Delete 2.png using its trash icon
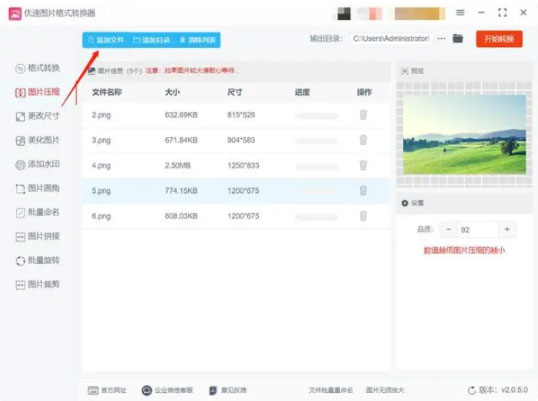538x401 pixels. [x=363, y=115]
